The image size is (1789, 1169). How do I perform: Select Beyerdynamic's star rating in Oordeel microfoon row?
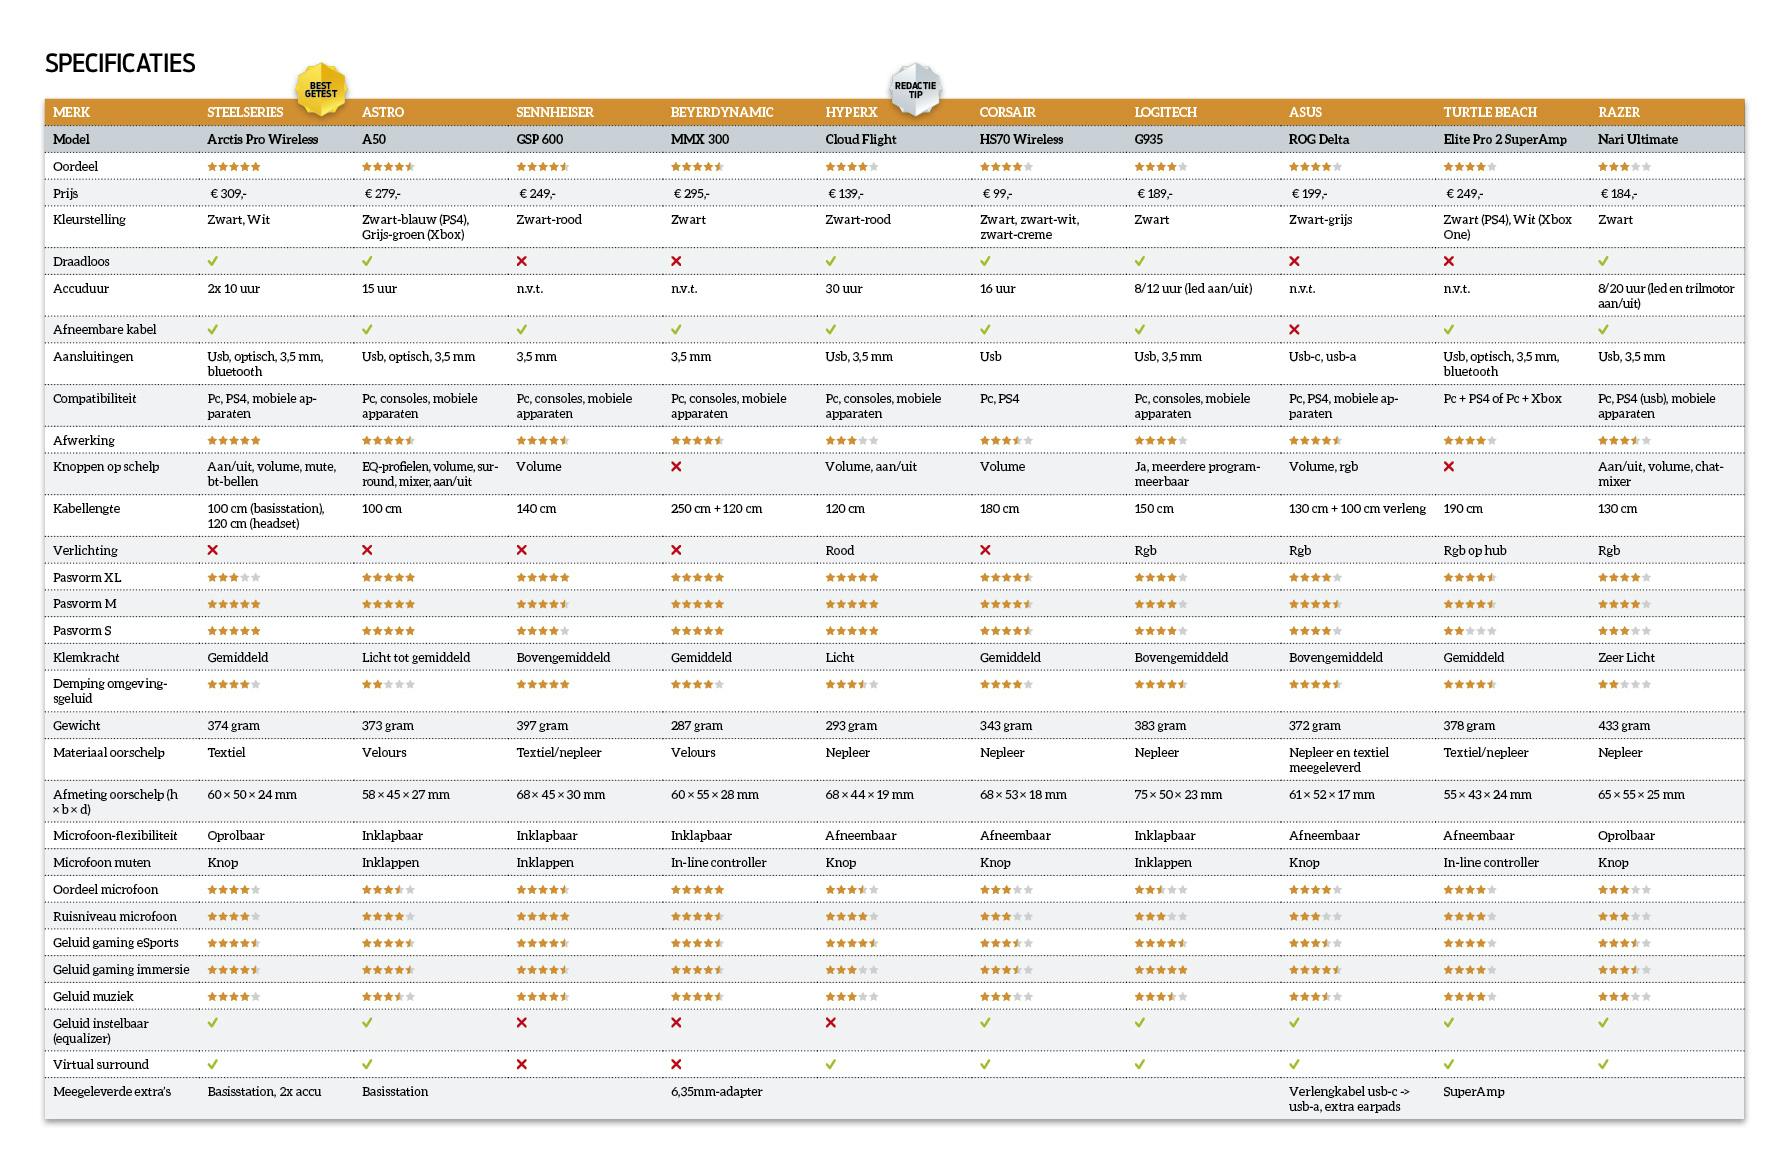click(697, 890)
